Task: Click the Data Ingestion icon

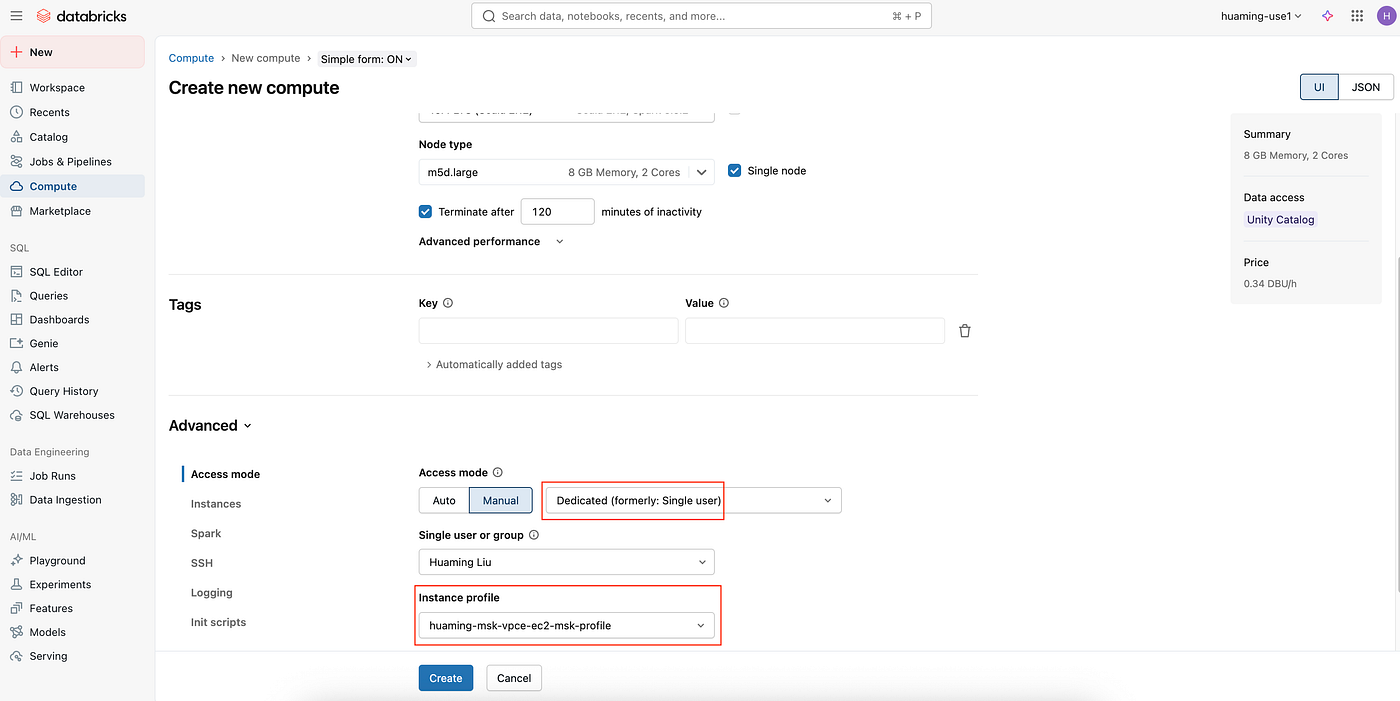Action: tap(16, 500)
